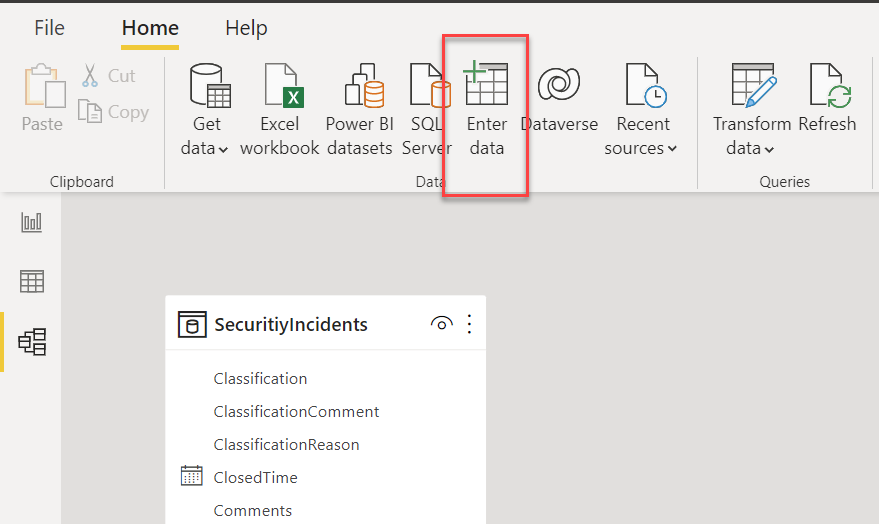Viewport: 879px width, 524px height.
Task: Open Model view in sidebar
Action: 32,342
